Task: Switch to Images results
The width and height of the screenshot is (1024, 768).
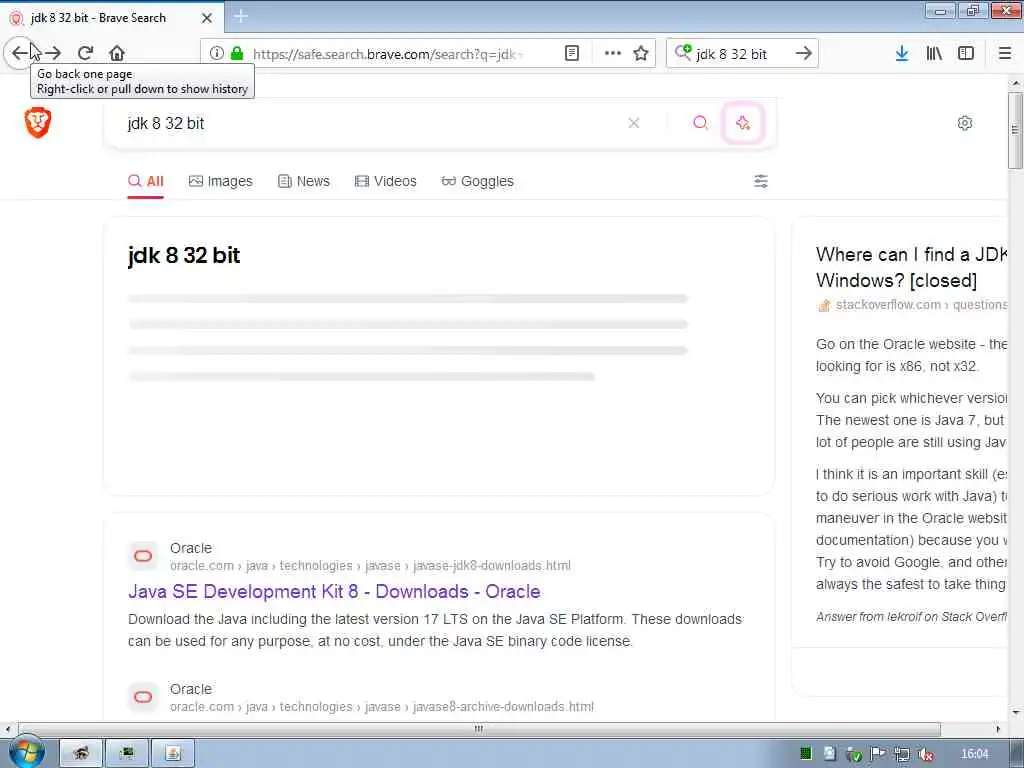Action: 220,181
